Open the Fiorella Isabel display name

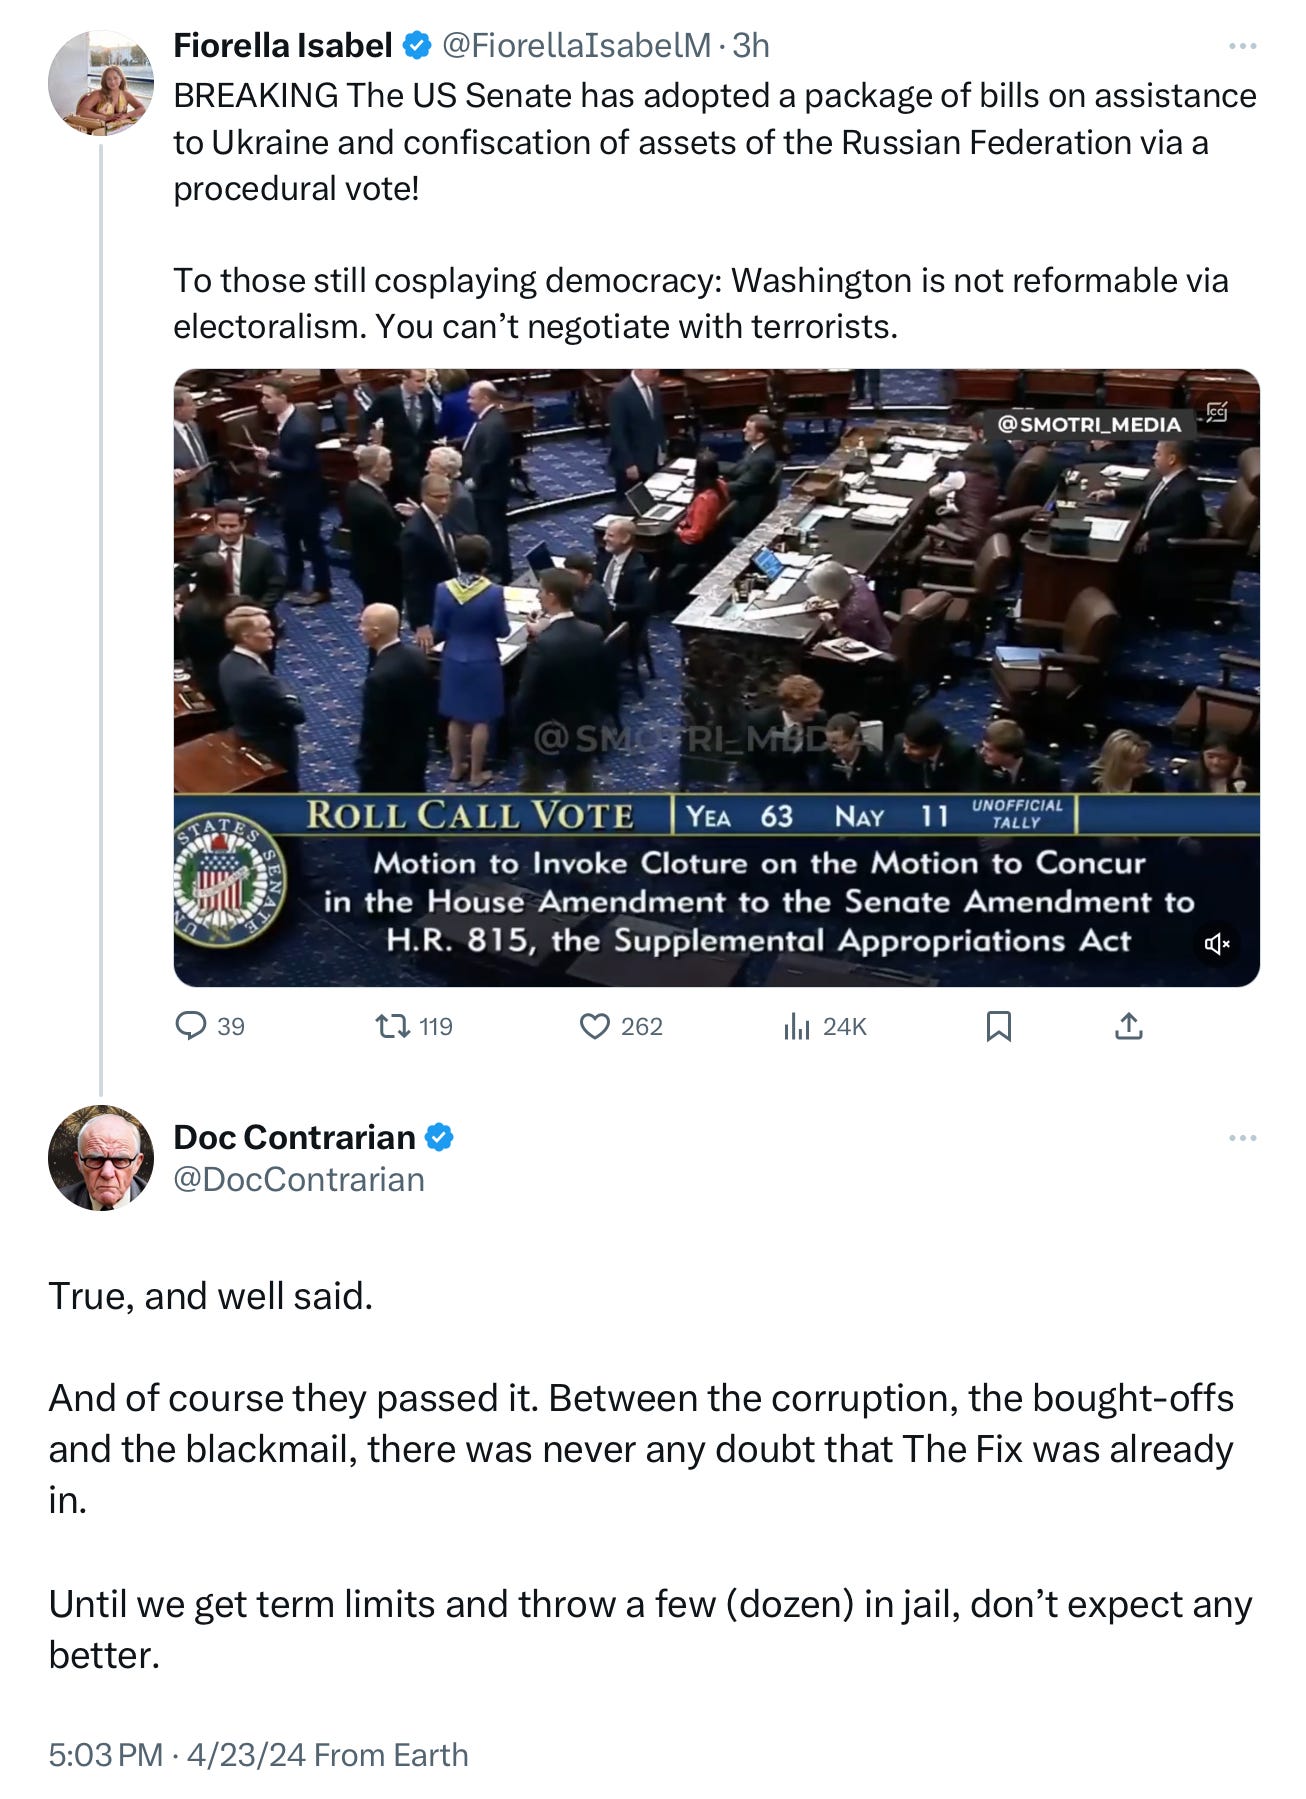(282, 45)
